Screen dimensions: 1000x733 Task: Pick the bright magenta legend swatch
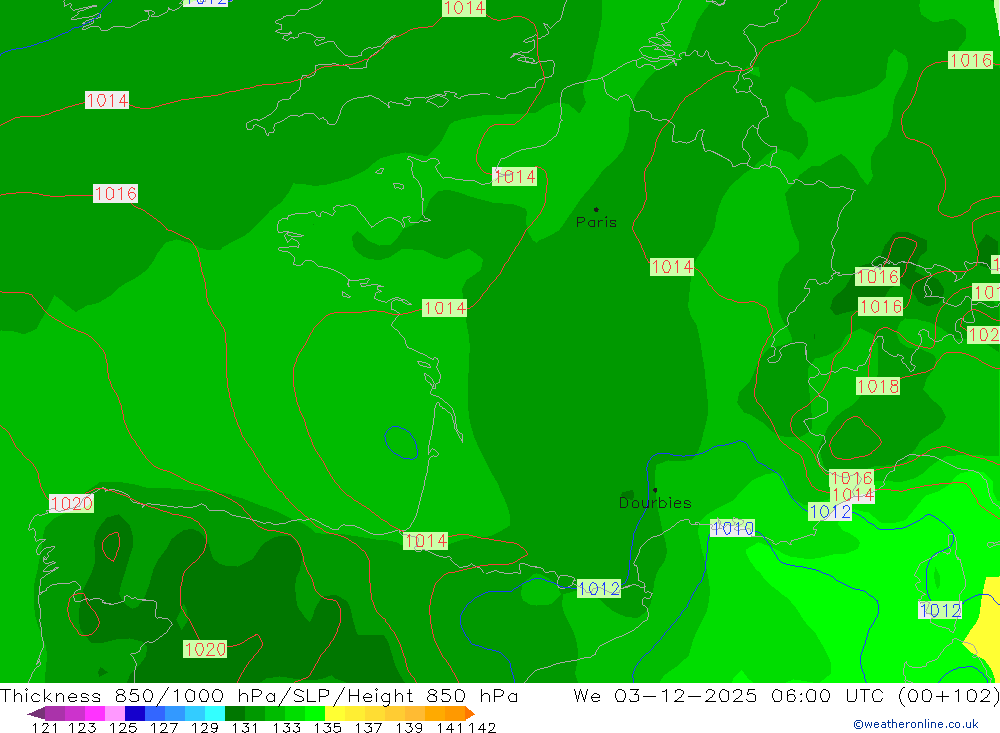94,713
